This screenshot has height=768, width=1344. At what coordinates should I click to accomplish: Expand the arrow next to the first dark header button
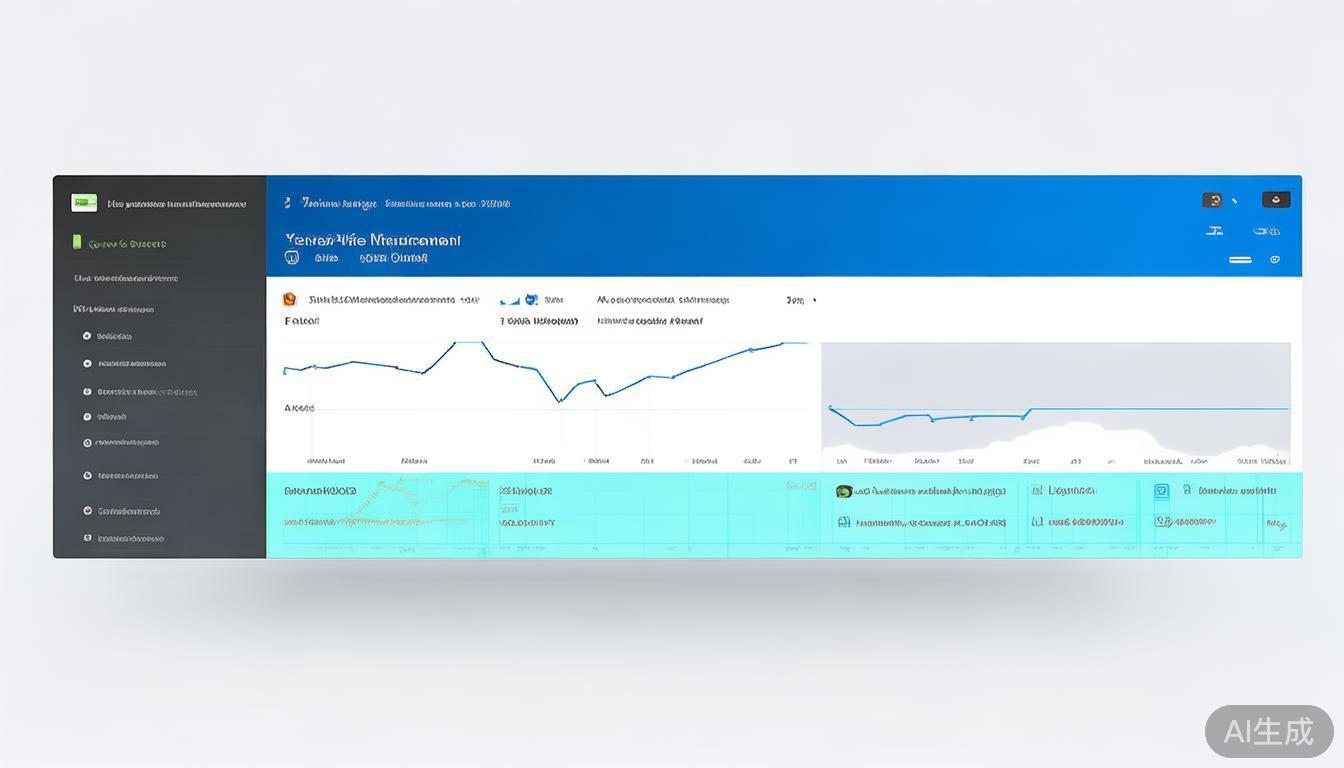[x=1235, y=201]
